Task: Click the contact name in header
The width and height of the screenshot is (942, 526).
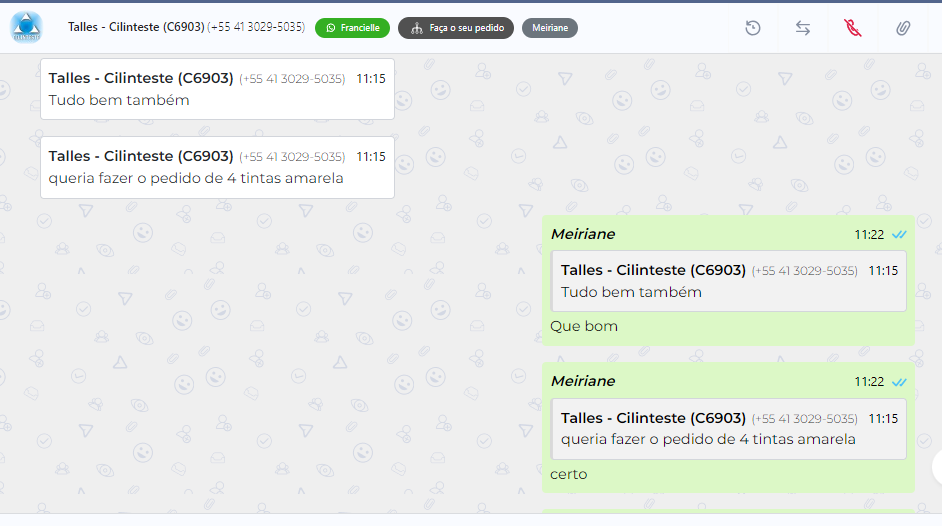Action: [136, 27]
